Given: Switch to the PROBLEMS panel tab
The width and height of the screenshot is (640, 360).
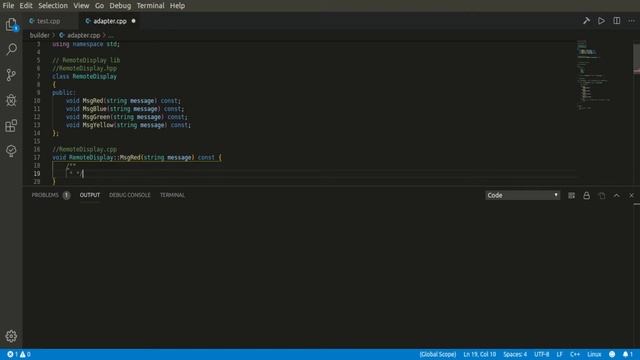Looking at the screenshot, I should pyautogui.click(x=51, y=195).
